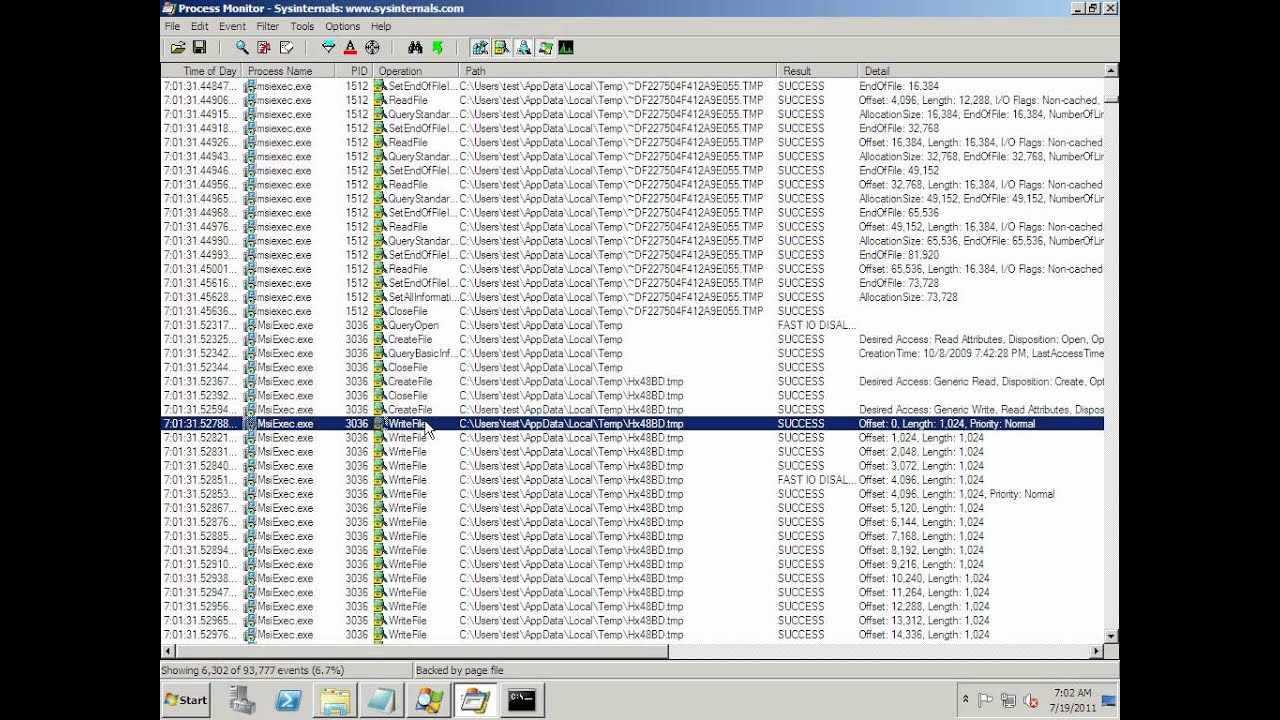Open a saved log with the Open toolbar icon
This screenshot has height=720, width=1280.
pyautogui.click(x=177, y=47)
